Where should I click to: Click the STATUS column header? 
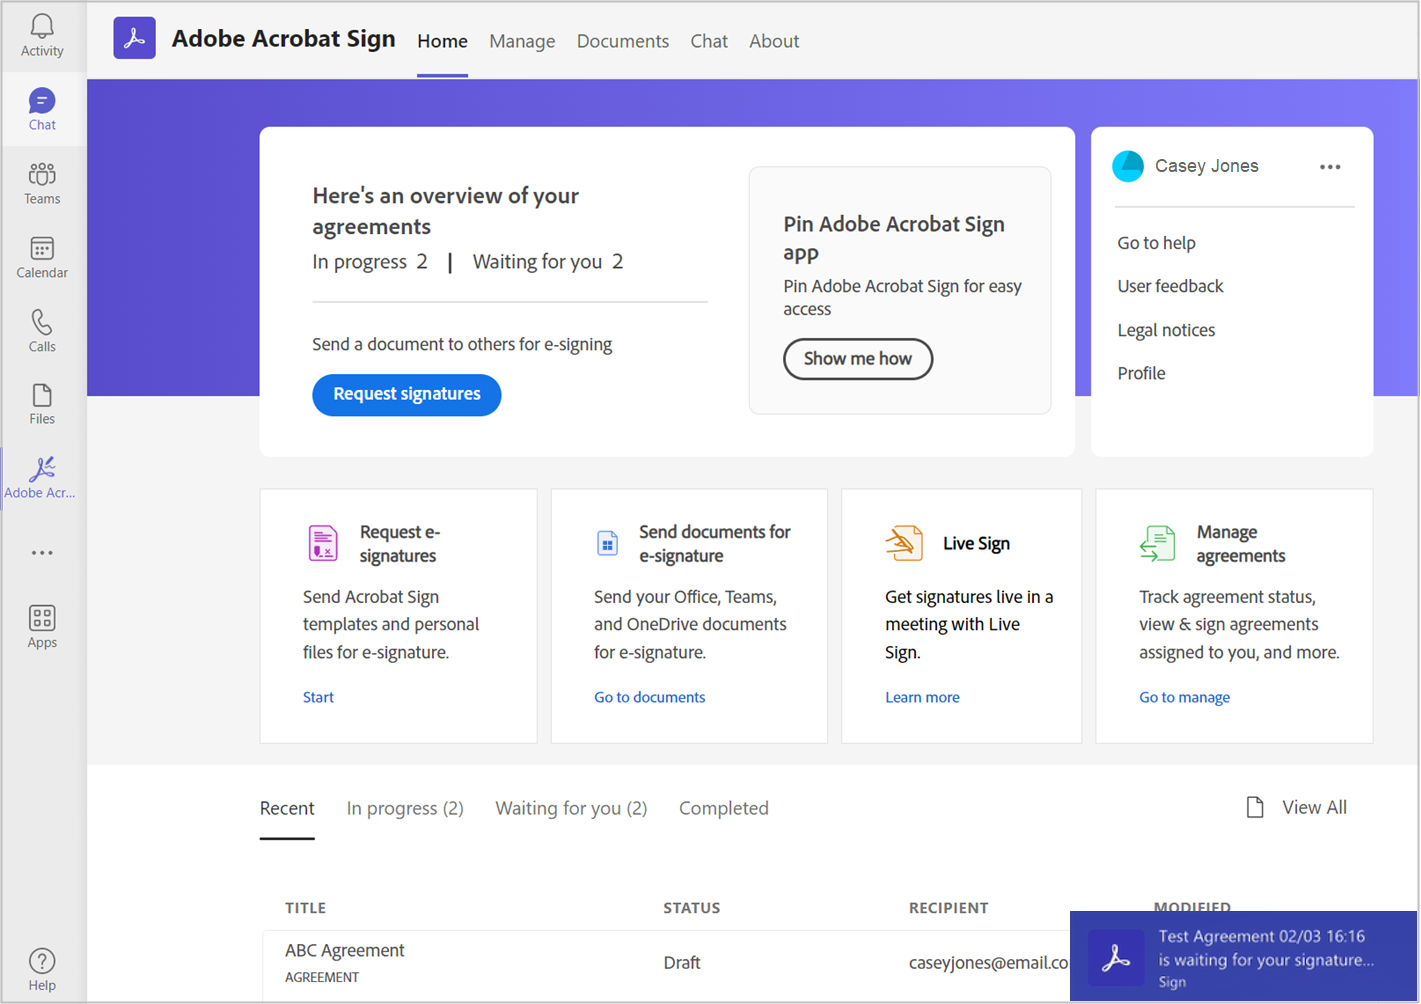691,908
